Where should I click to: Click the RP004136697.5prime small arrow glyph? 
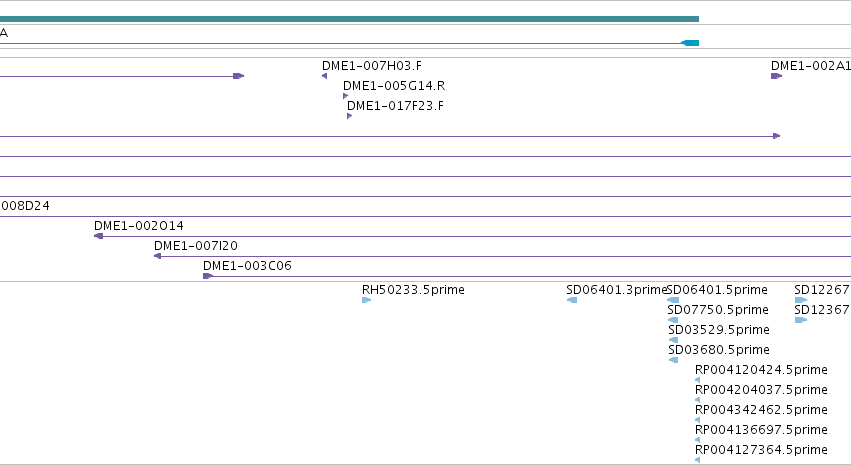pos(697,441)
